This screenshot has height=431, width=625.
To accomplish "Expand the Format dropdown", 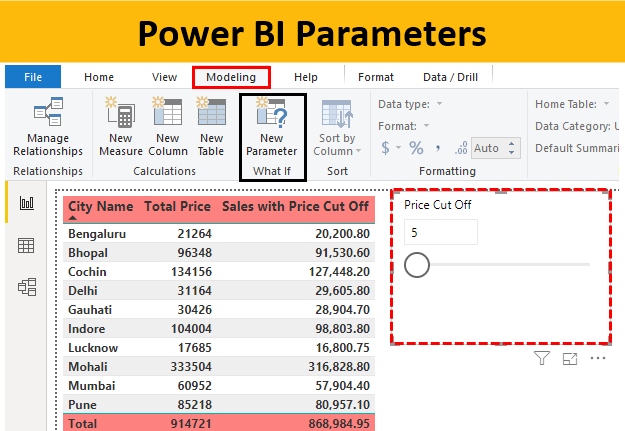I will tap(426, 126).
